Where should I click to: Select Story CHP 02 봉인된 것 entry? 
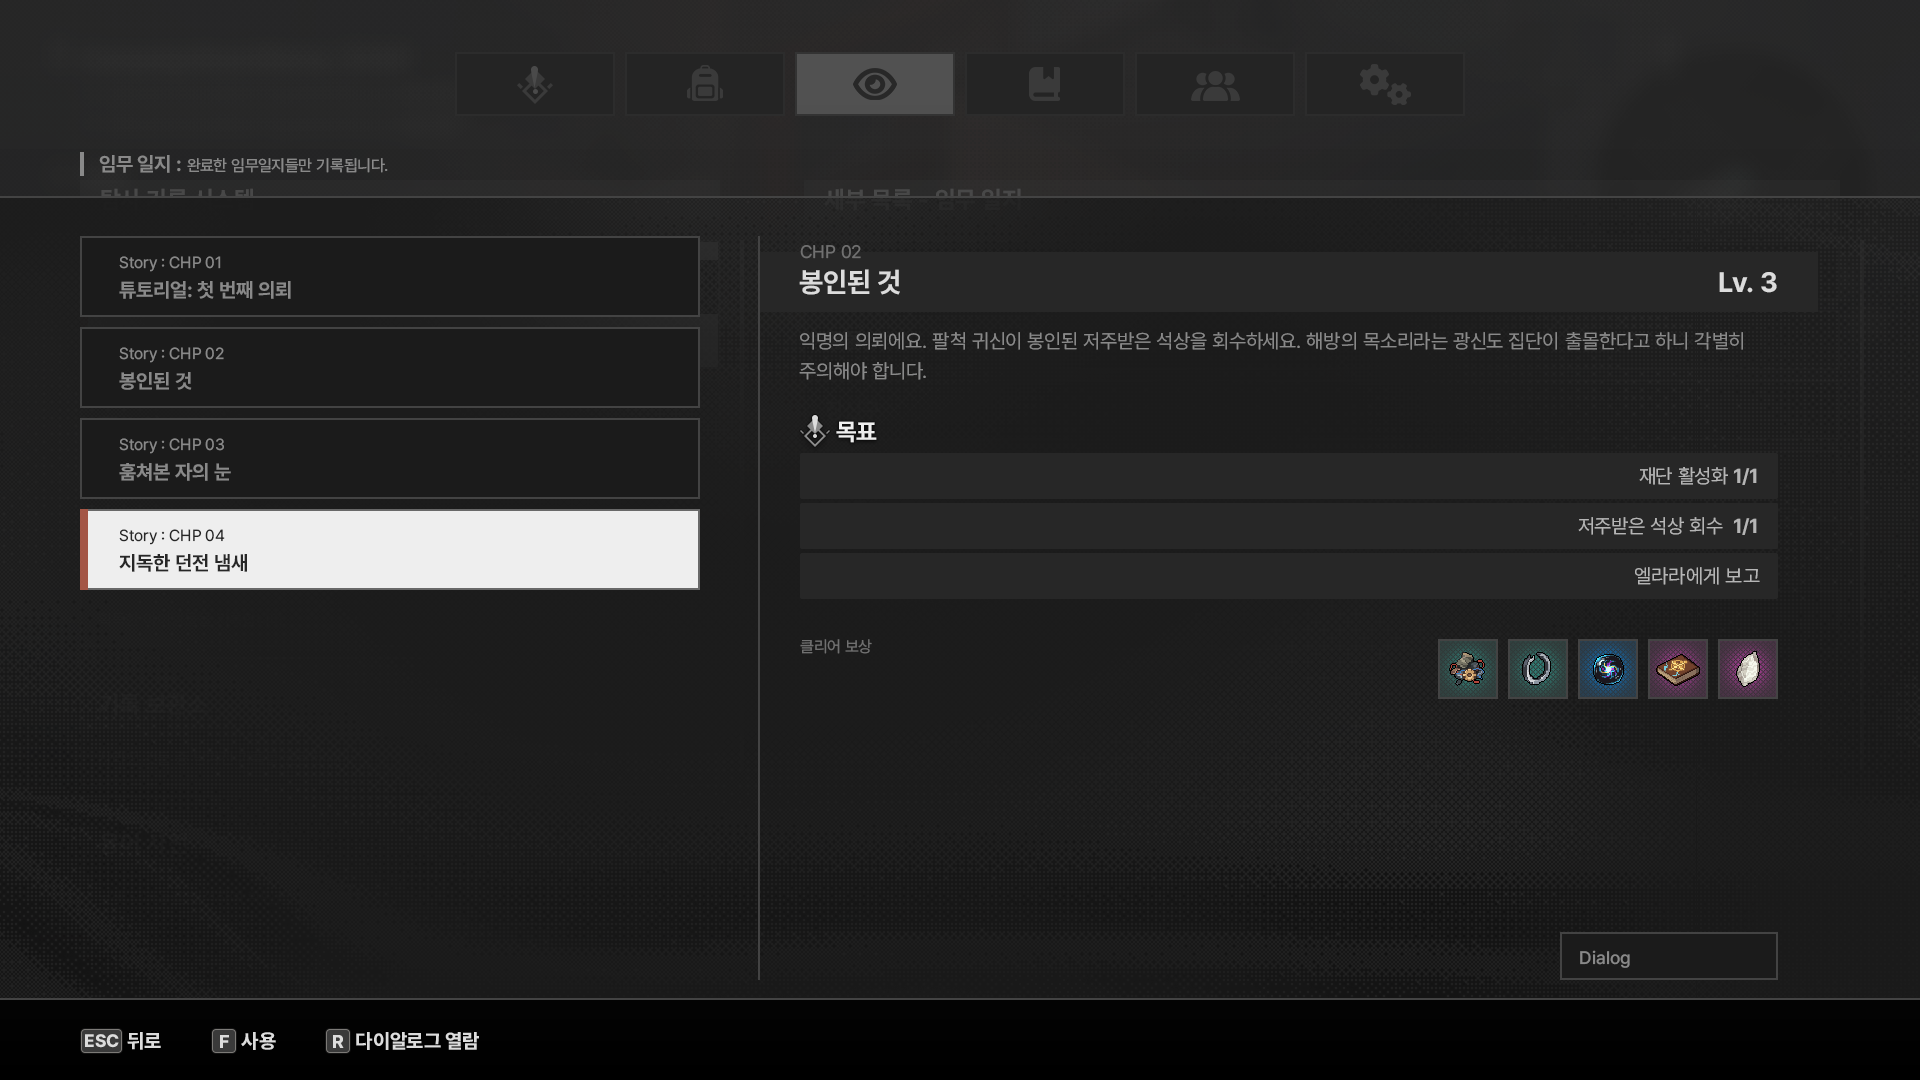[389, 368]
